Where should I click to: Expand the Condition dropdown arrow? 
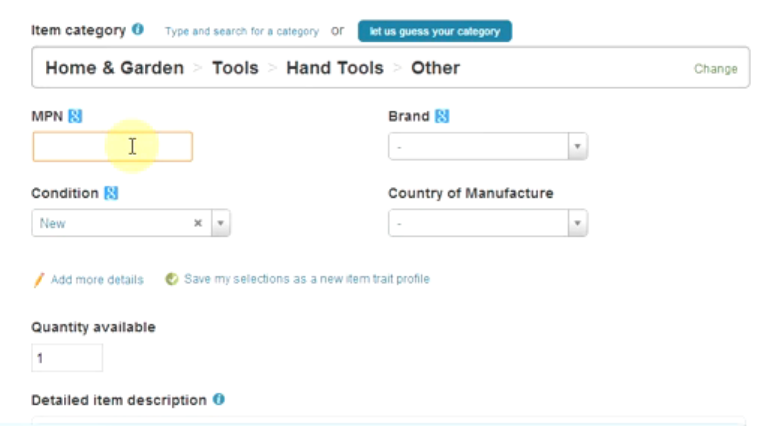point(220,223)
